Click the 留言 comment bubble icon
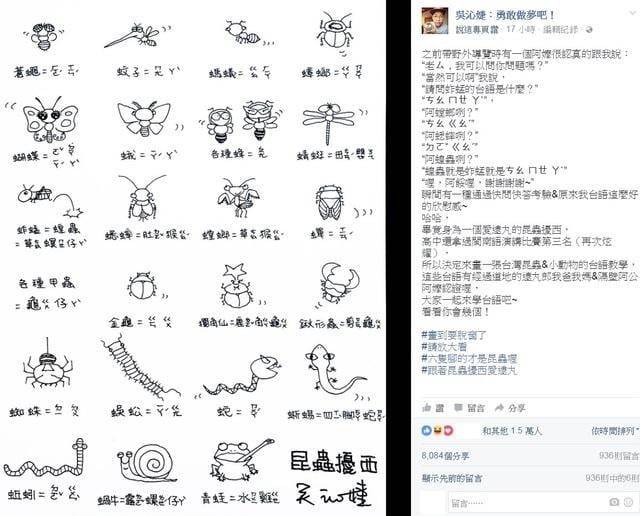640x516 pixels. (458, 407)
